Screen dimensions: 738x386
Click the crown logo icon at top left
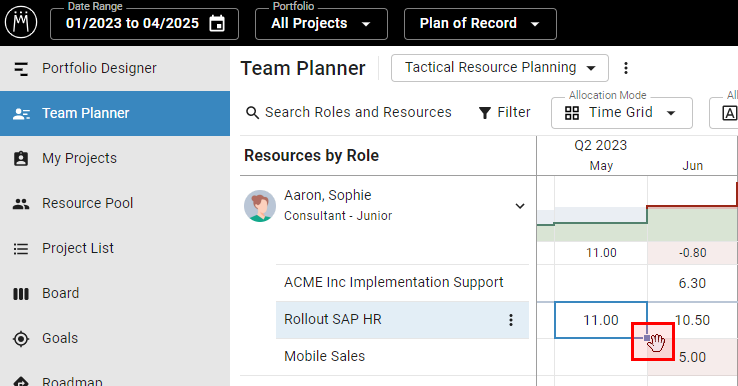(21, 22)
